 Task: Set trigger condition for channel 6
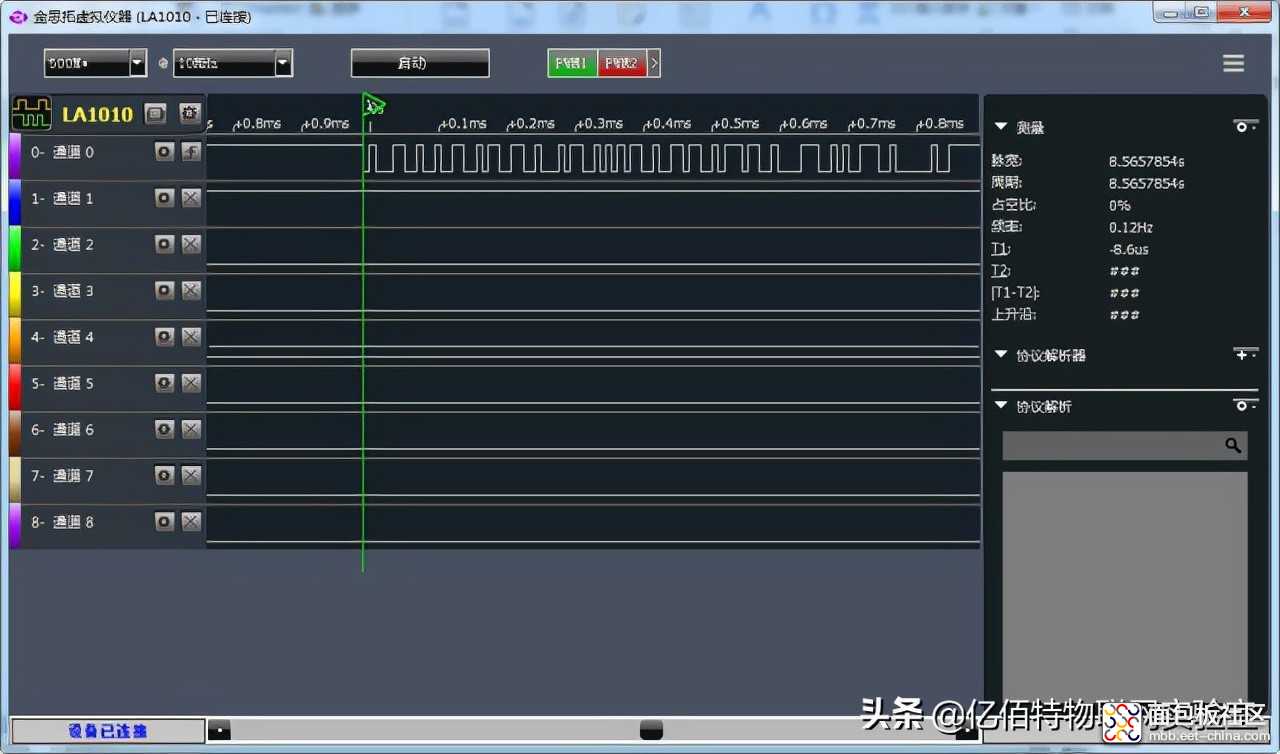[x=191, y=429]
